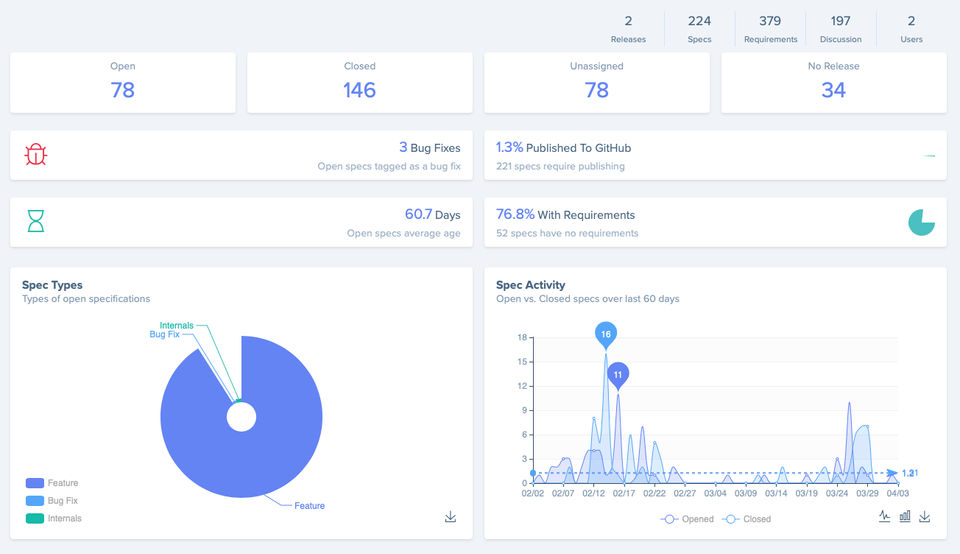Switch Spec Activity to line chart view
The width and height of the screenshot is (960, 554).
pos(884,517)
